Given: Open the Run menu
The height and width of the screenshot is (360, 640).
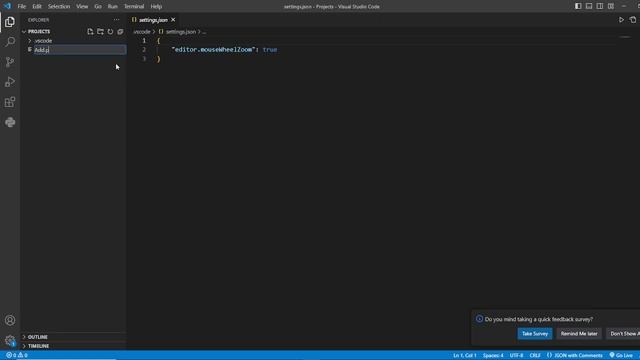Looking at the screenshot, I should click(x=113, y=7).
